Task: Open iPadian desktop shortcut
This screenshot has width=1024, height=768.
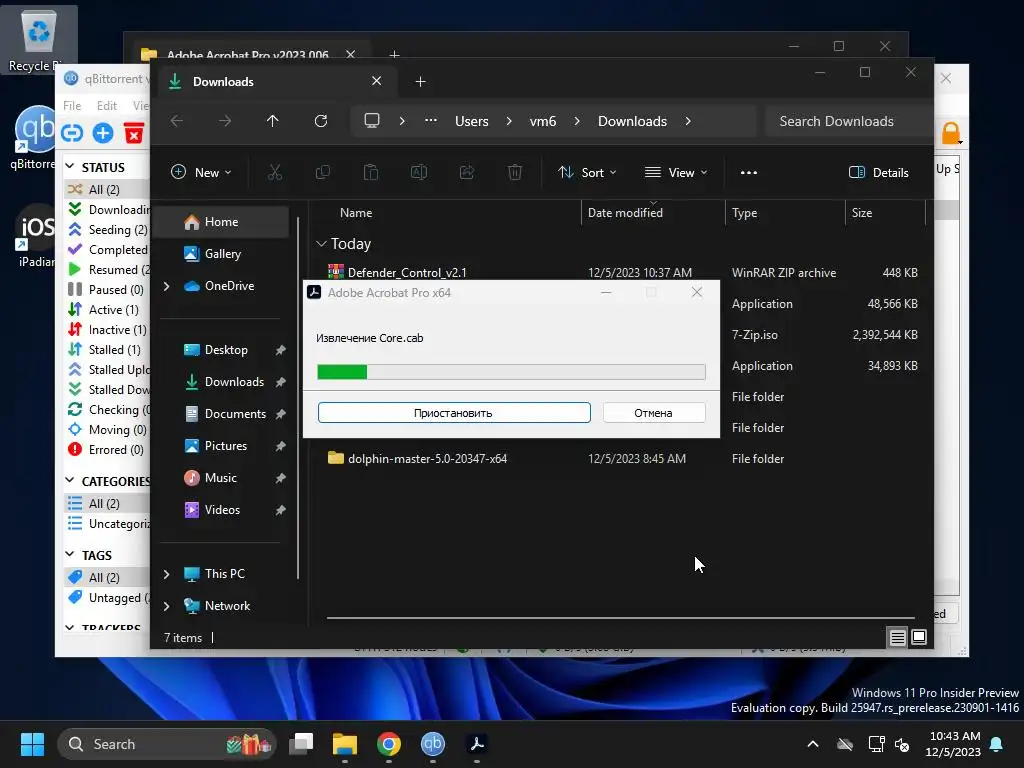Action: [x=35, y=236]
